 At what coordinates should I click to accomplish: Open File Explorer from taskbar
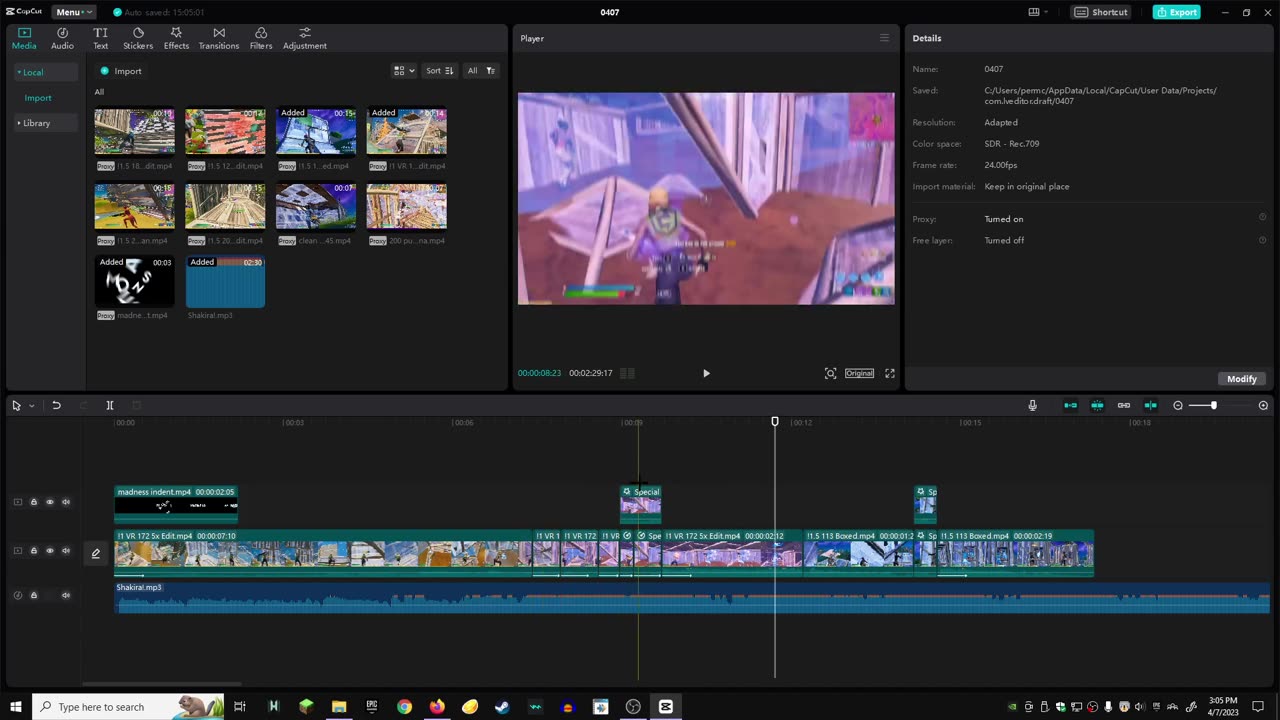[x=339, y=707]
